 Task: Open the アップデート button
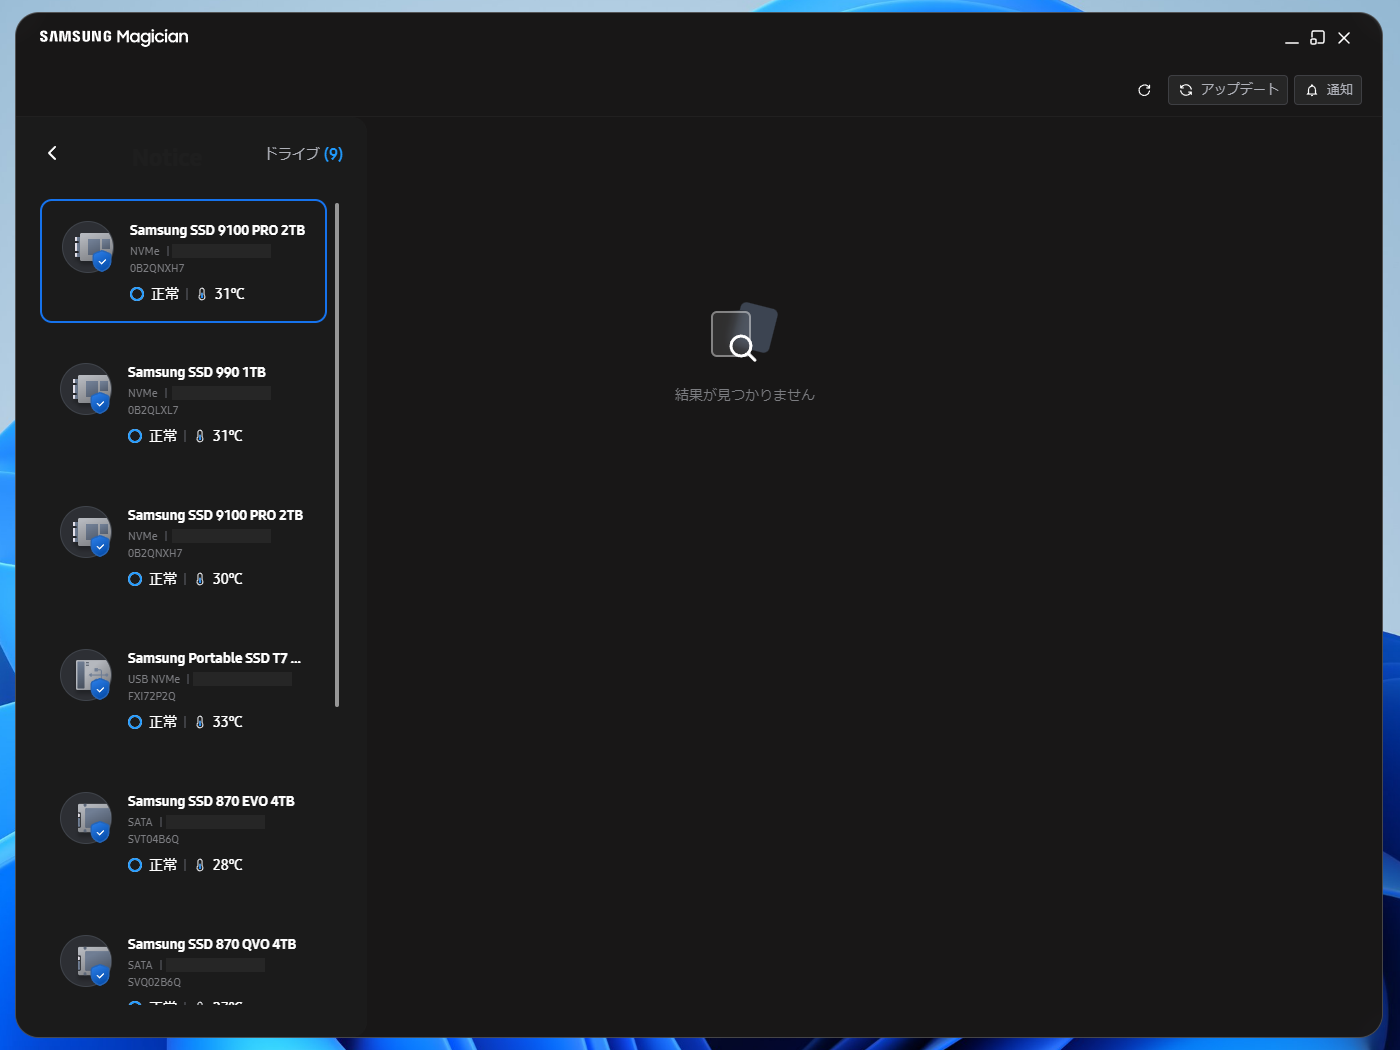(x=1228, y=90)
